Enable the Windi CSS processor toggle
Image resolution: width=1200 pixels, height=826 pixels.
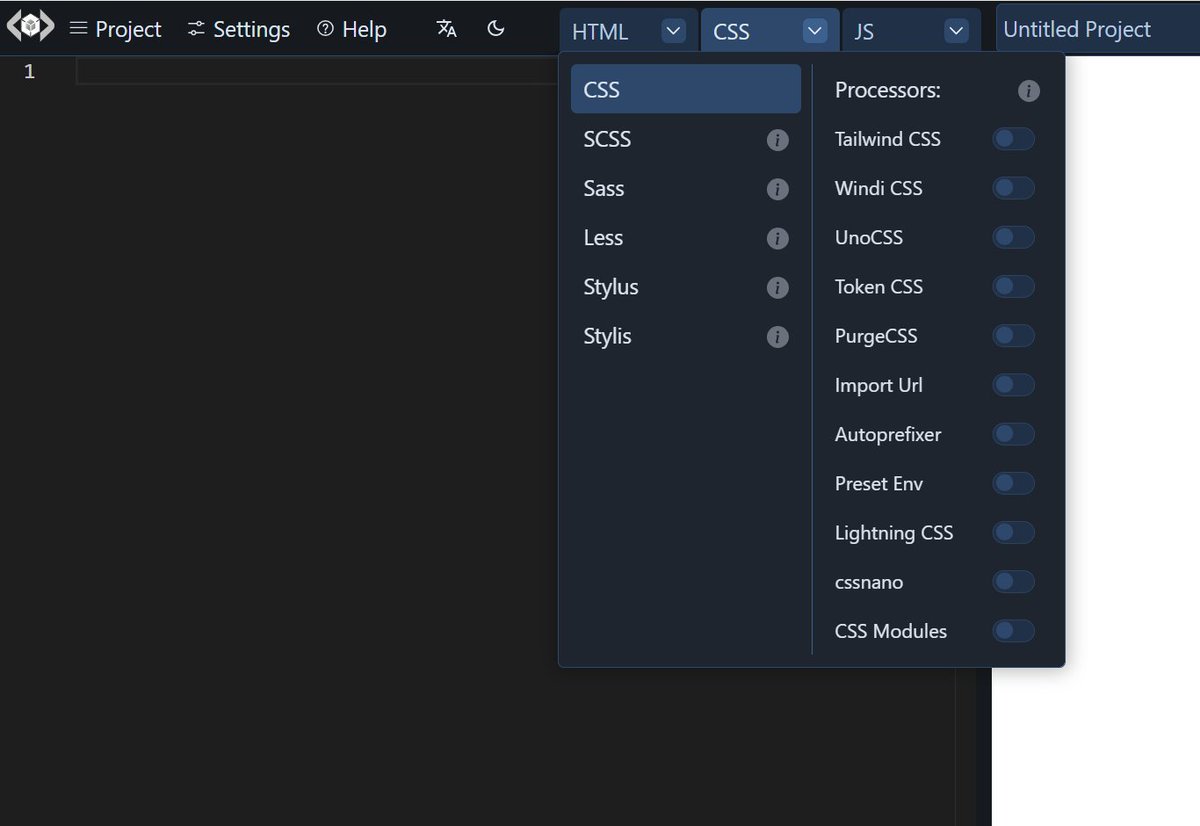coord(1013,188)
